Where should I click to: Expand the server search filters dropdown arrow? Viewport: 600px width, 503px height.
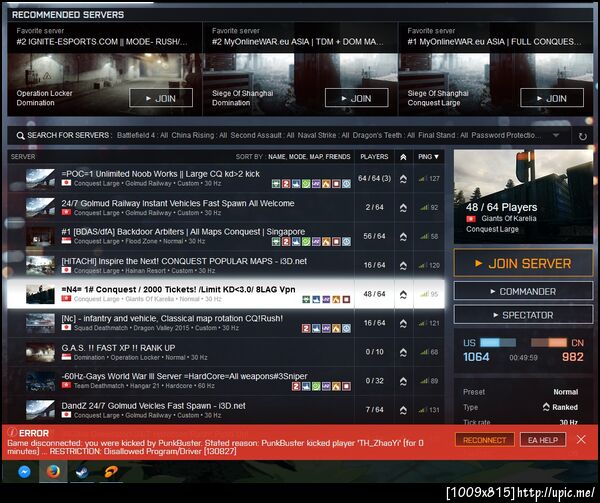pos(556,135)
